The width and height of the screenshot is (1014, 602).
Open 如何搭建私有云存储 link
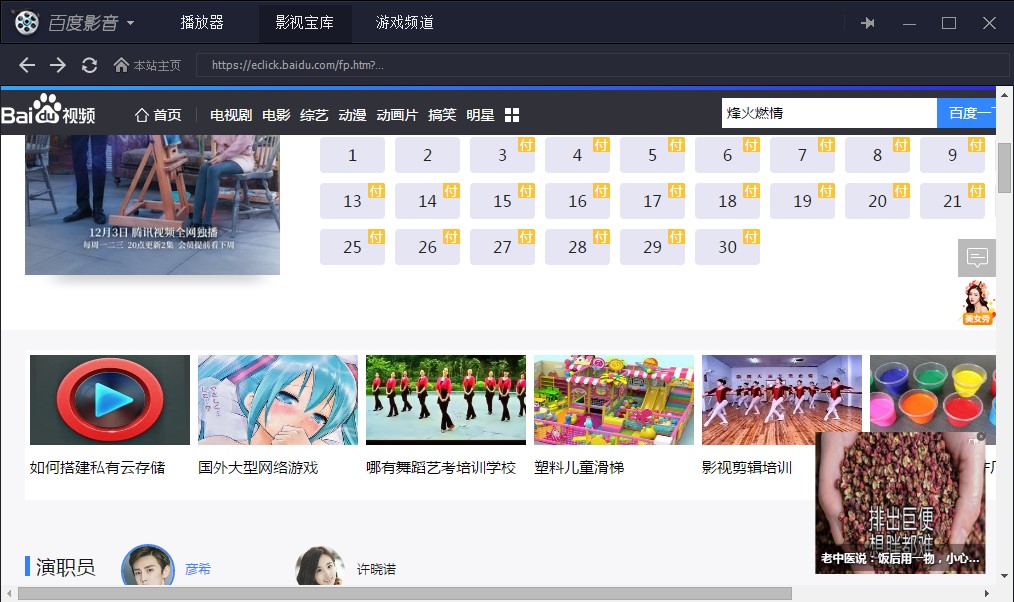[98, 468]
